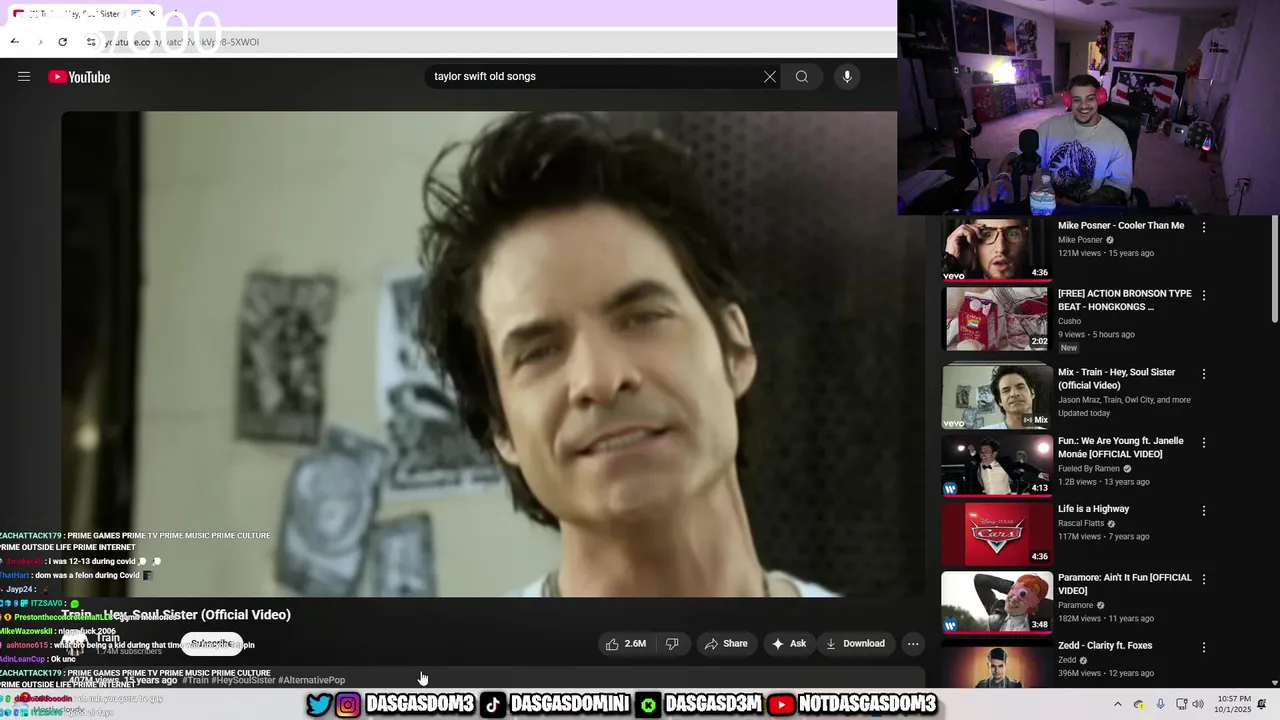Open options for Zedd Clarity video
Screen dimensions: 1280x720
(1204, 647)
